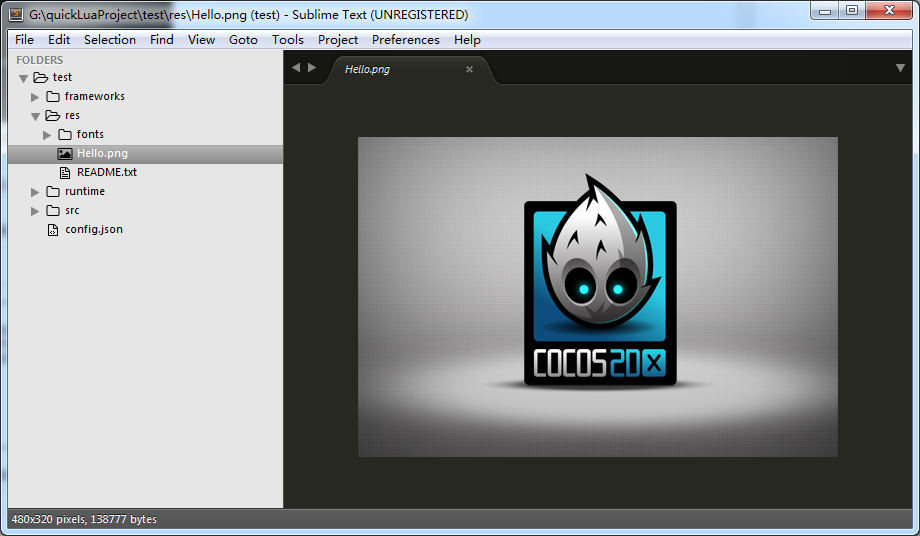Collapse the res folder arrow

tap(35, 116)
